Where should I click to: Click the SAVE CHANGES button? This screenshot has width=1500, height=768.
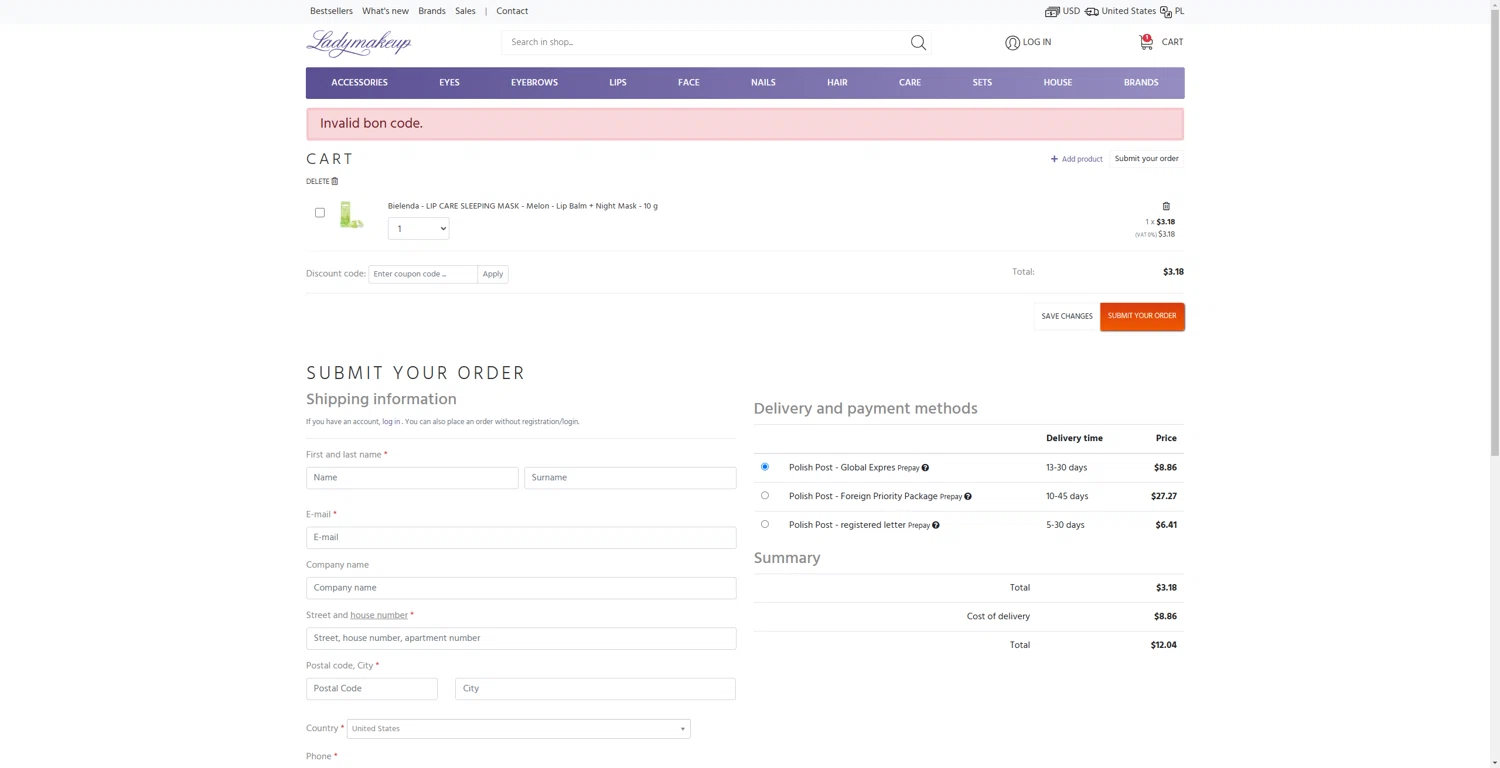pyautogui.click(x=1067, y=317)
